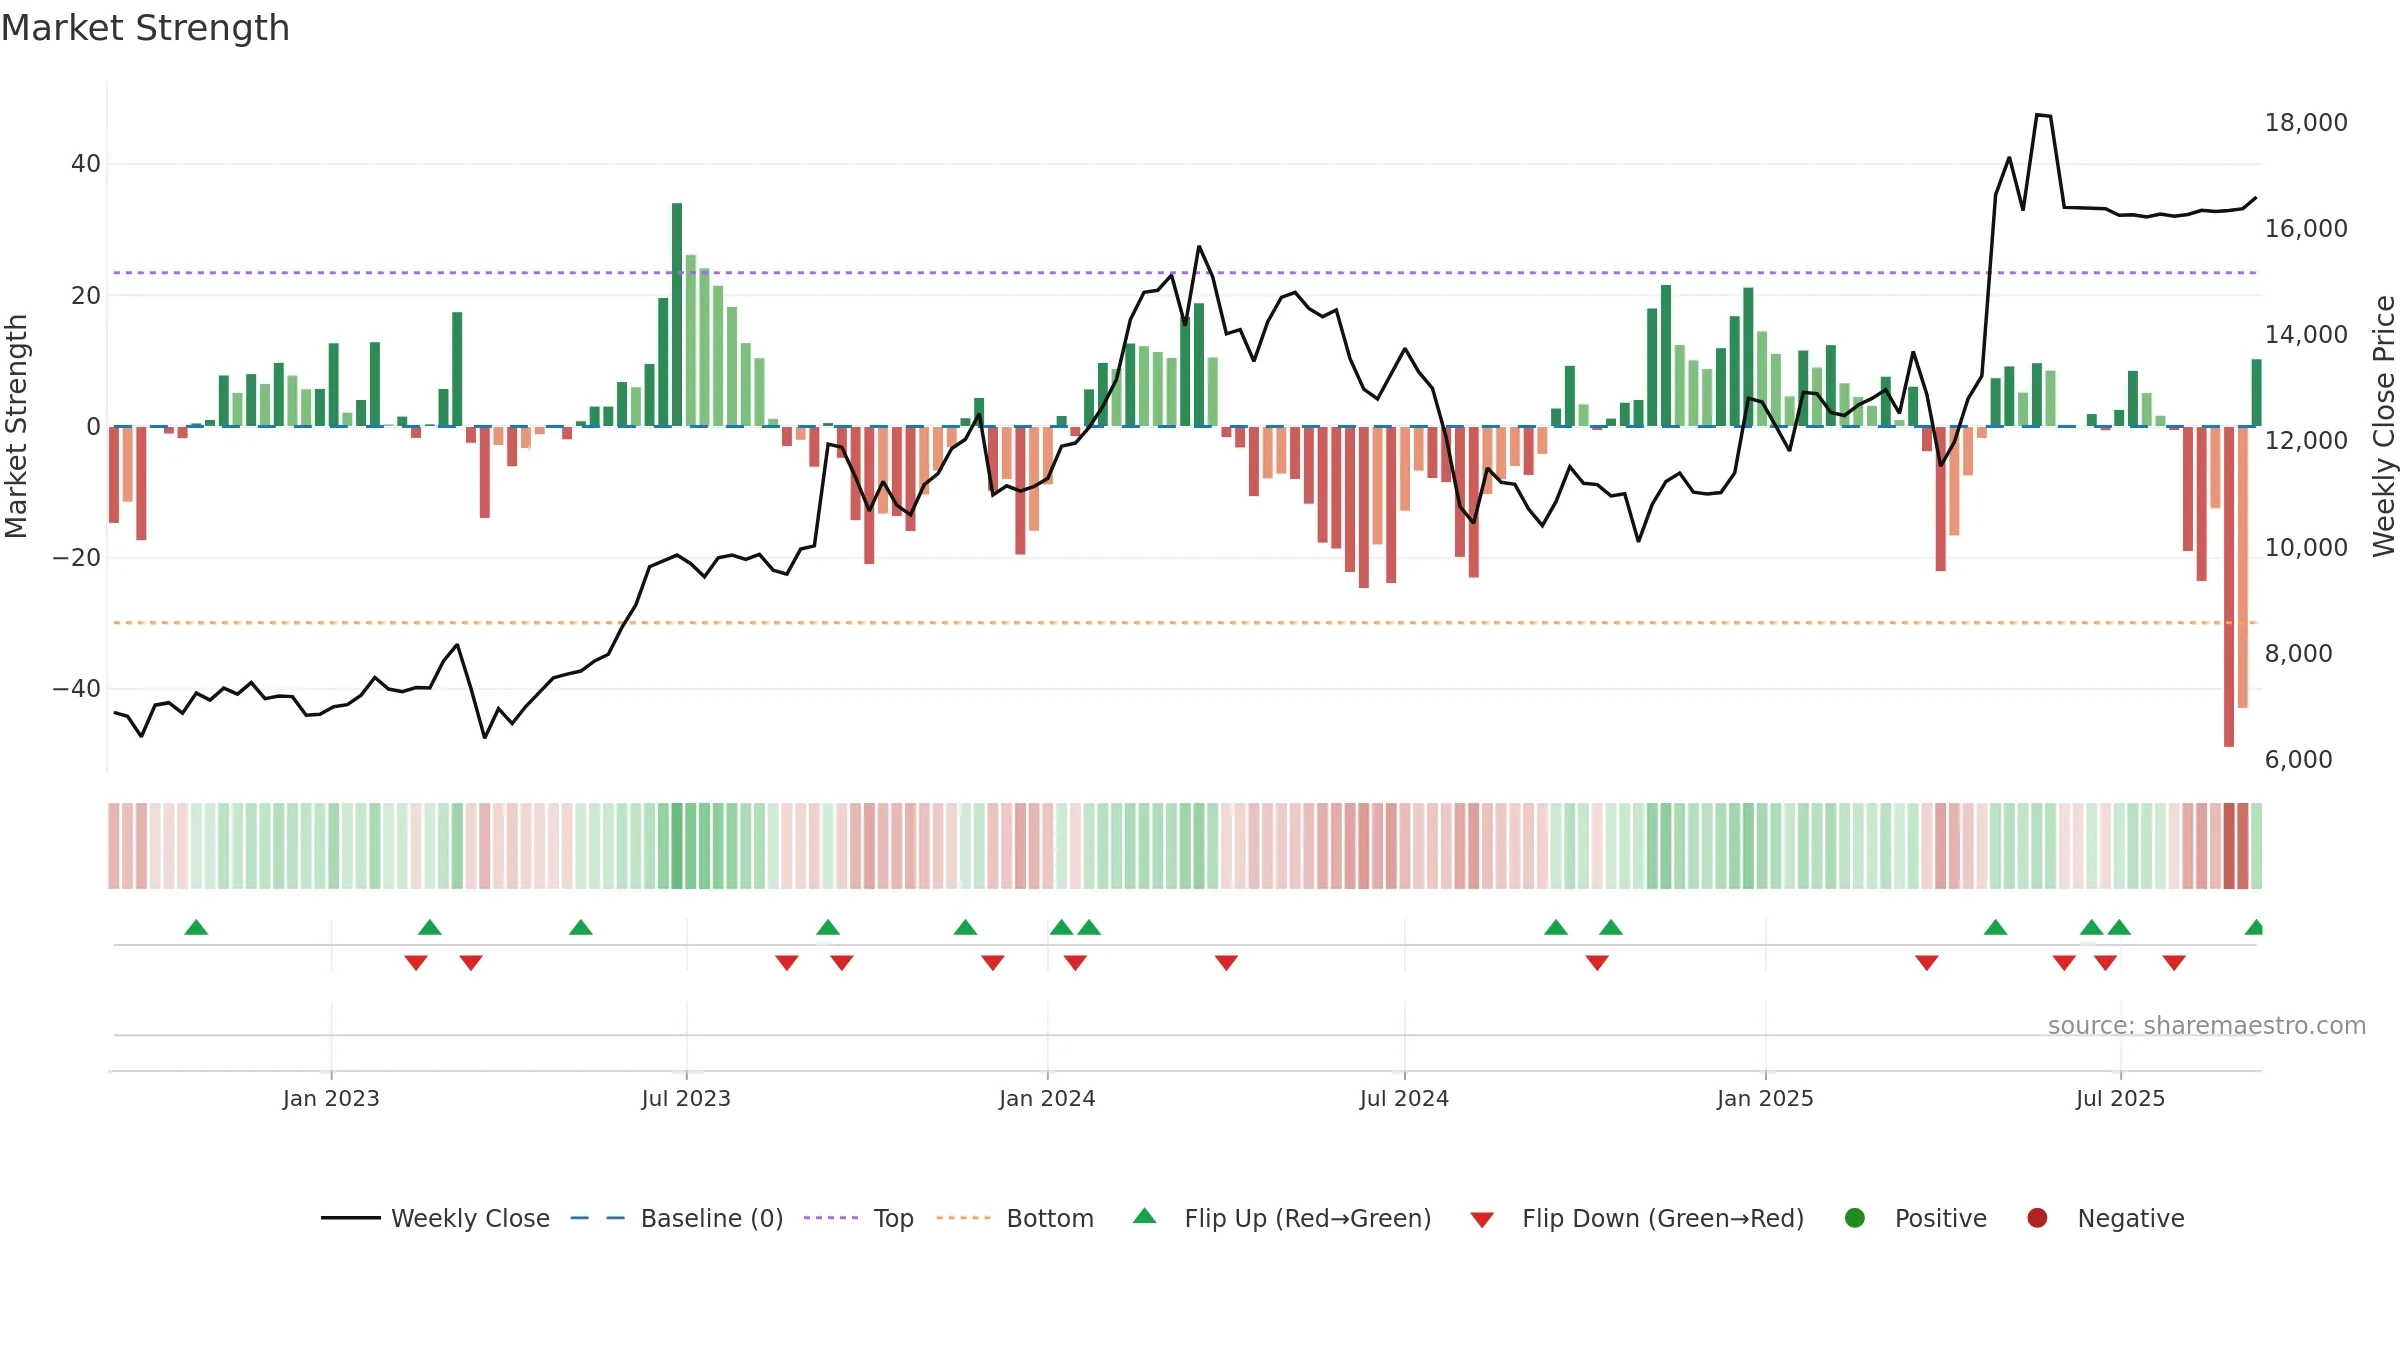Click the earliest red flip-down triangle marker

(416, 963)
